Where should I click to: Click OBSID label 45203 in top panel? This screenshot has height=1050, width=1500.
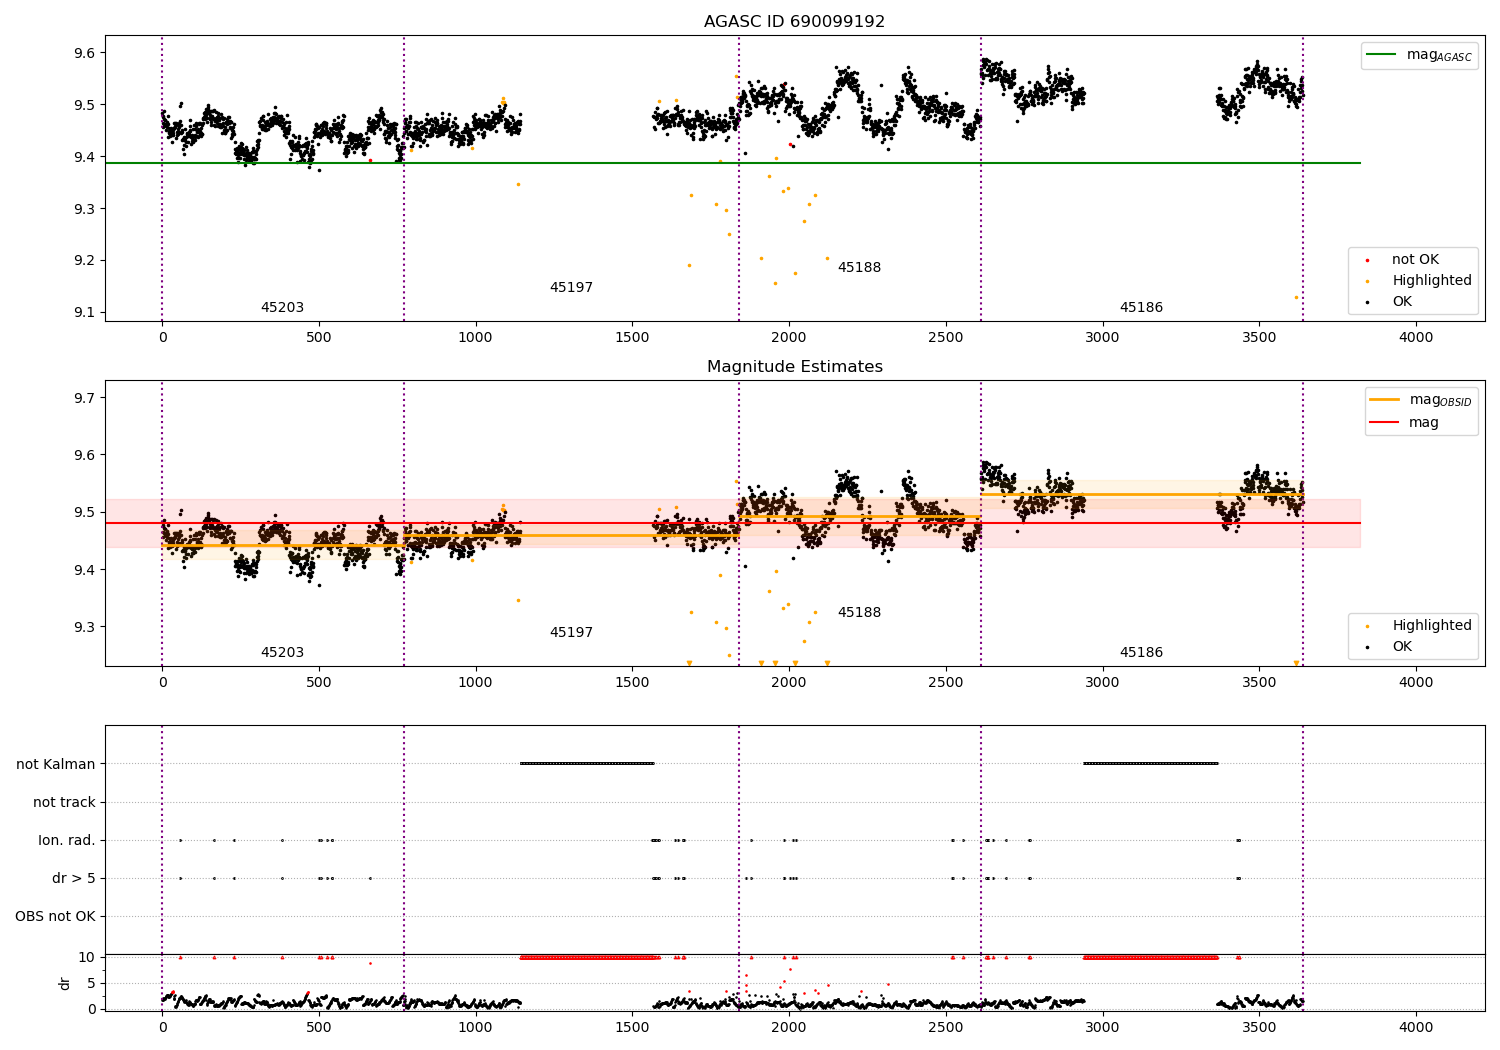[282, 307]
